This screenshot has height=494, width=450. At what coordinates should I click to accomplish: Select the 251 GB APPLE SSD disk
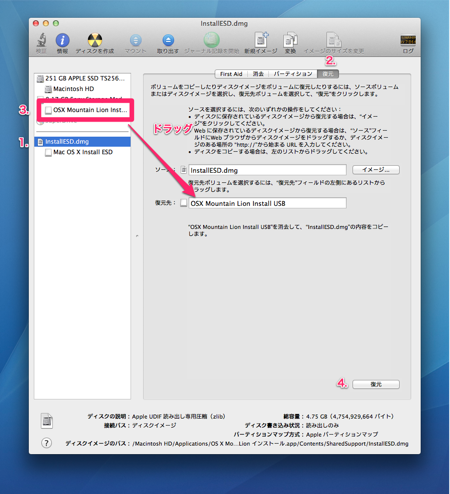[x=82, y=78]
